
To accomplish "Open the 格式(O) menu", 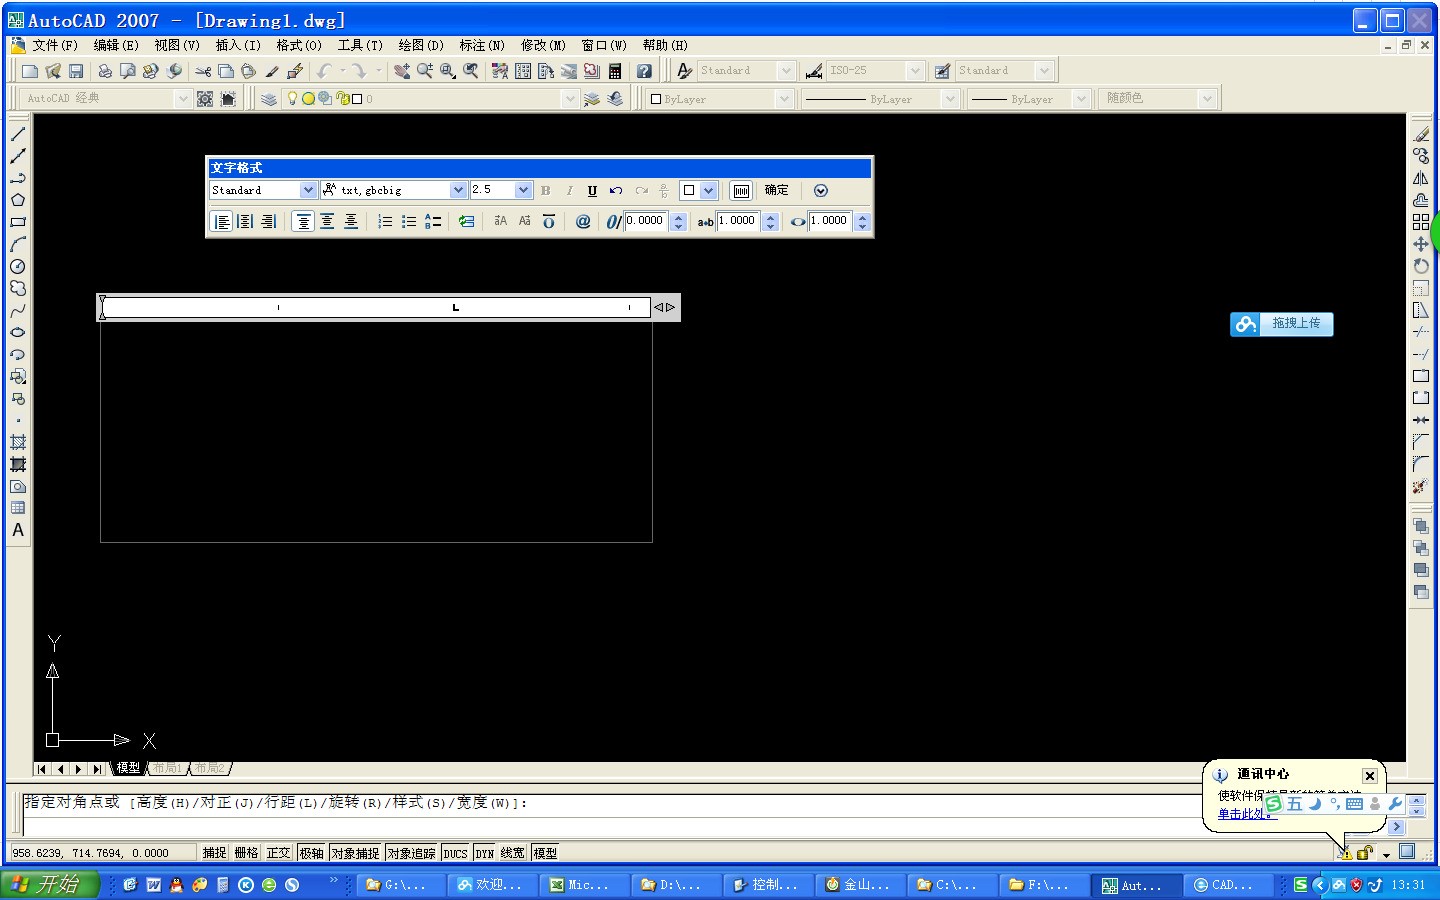I will coord(299,45).
